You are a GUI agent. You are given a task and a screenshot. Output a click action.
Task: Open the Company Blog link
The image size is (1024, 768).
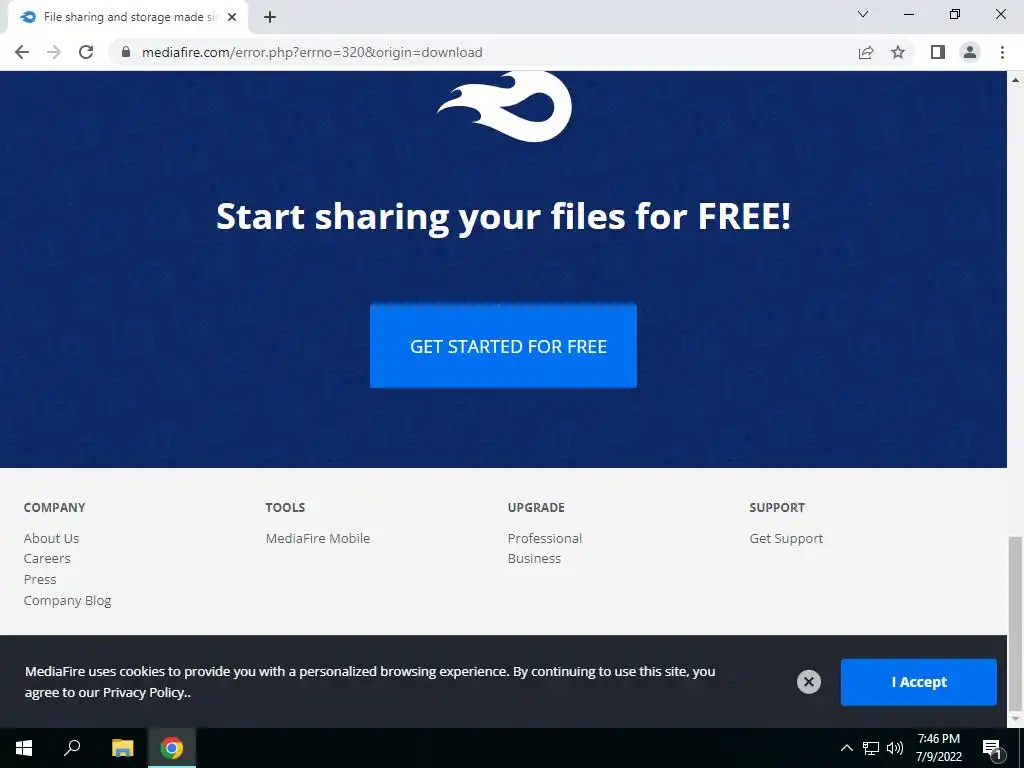click(x=67, y=600)
